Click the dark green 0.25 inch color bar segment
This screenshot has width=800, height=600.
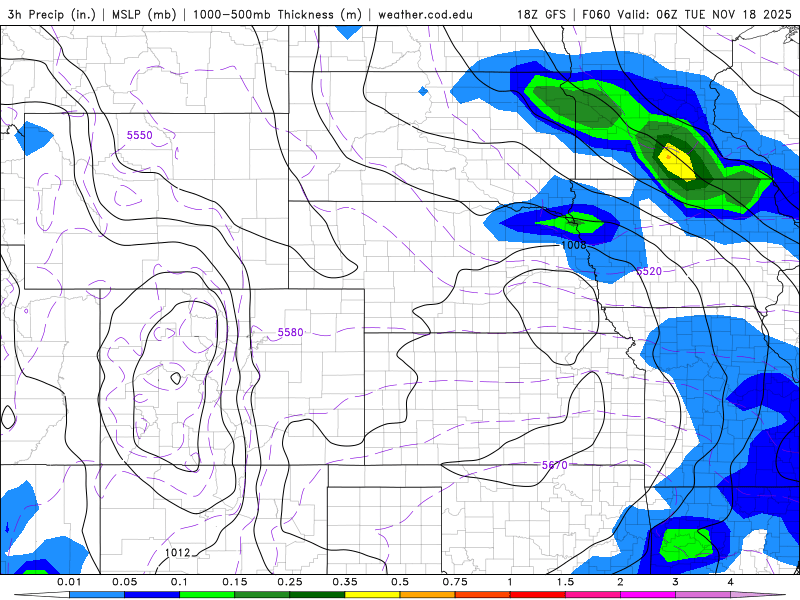317,595
